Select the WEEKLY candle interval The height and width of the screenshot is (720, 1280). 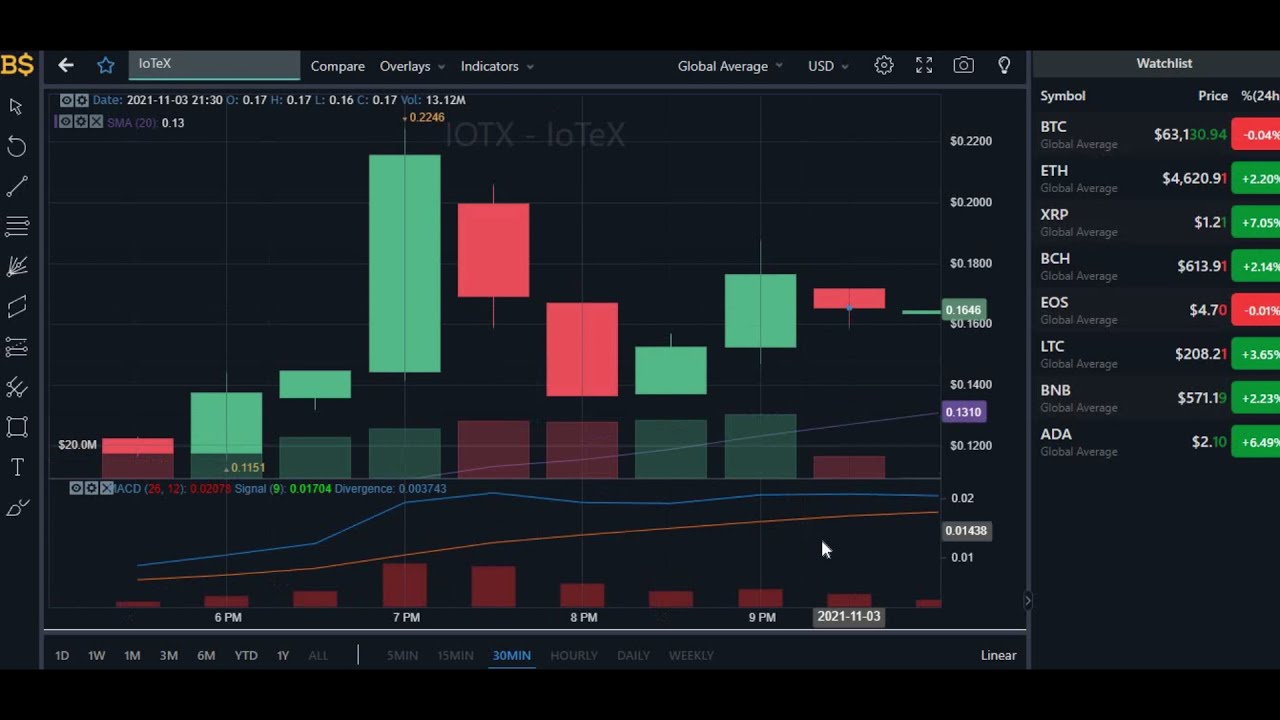coord(691,655)
